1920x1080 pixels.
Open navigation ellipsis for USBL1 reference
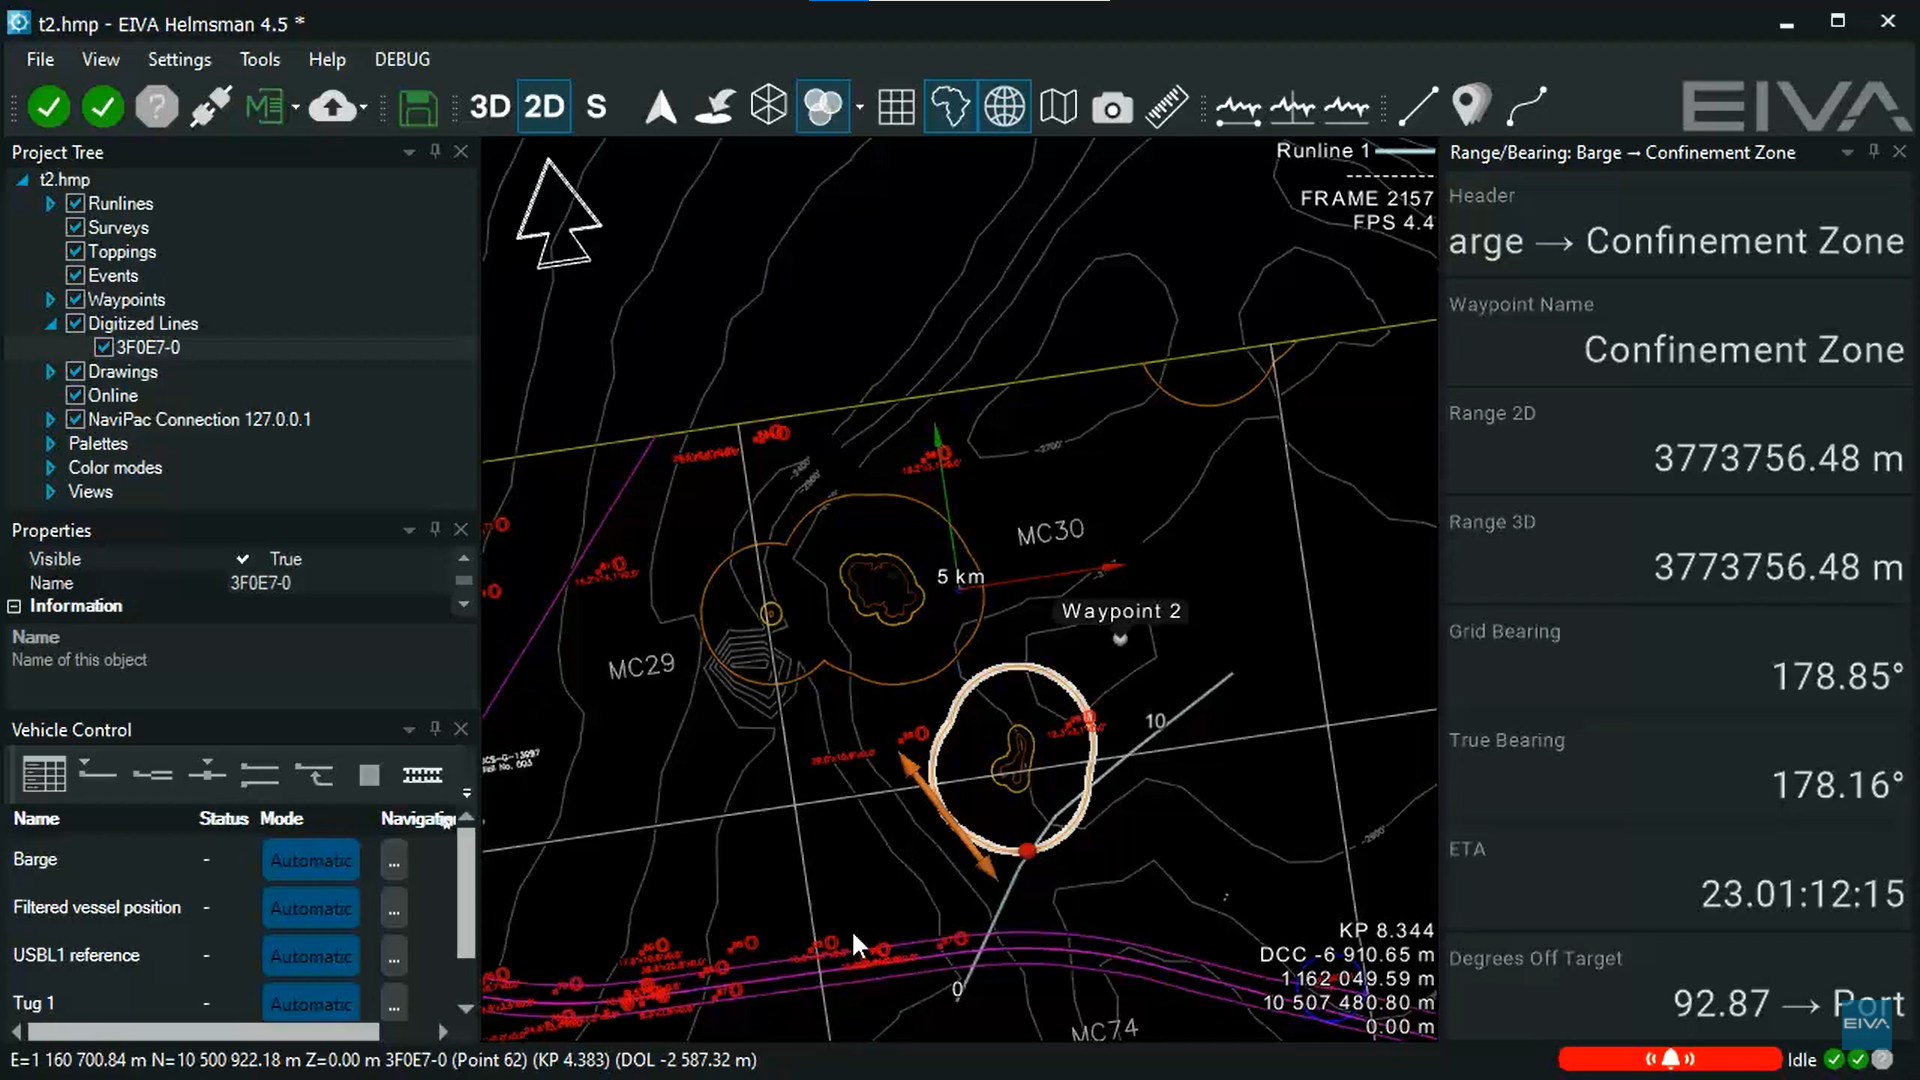pos(394,956)
